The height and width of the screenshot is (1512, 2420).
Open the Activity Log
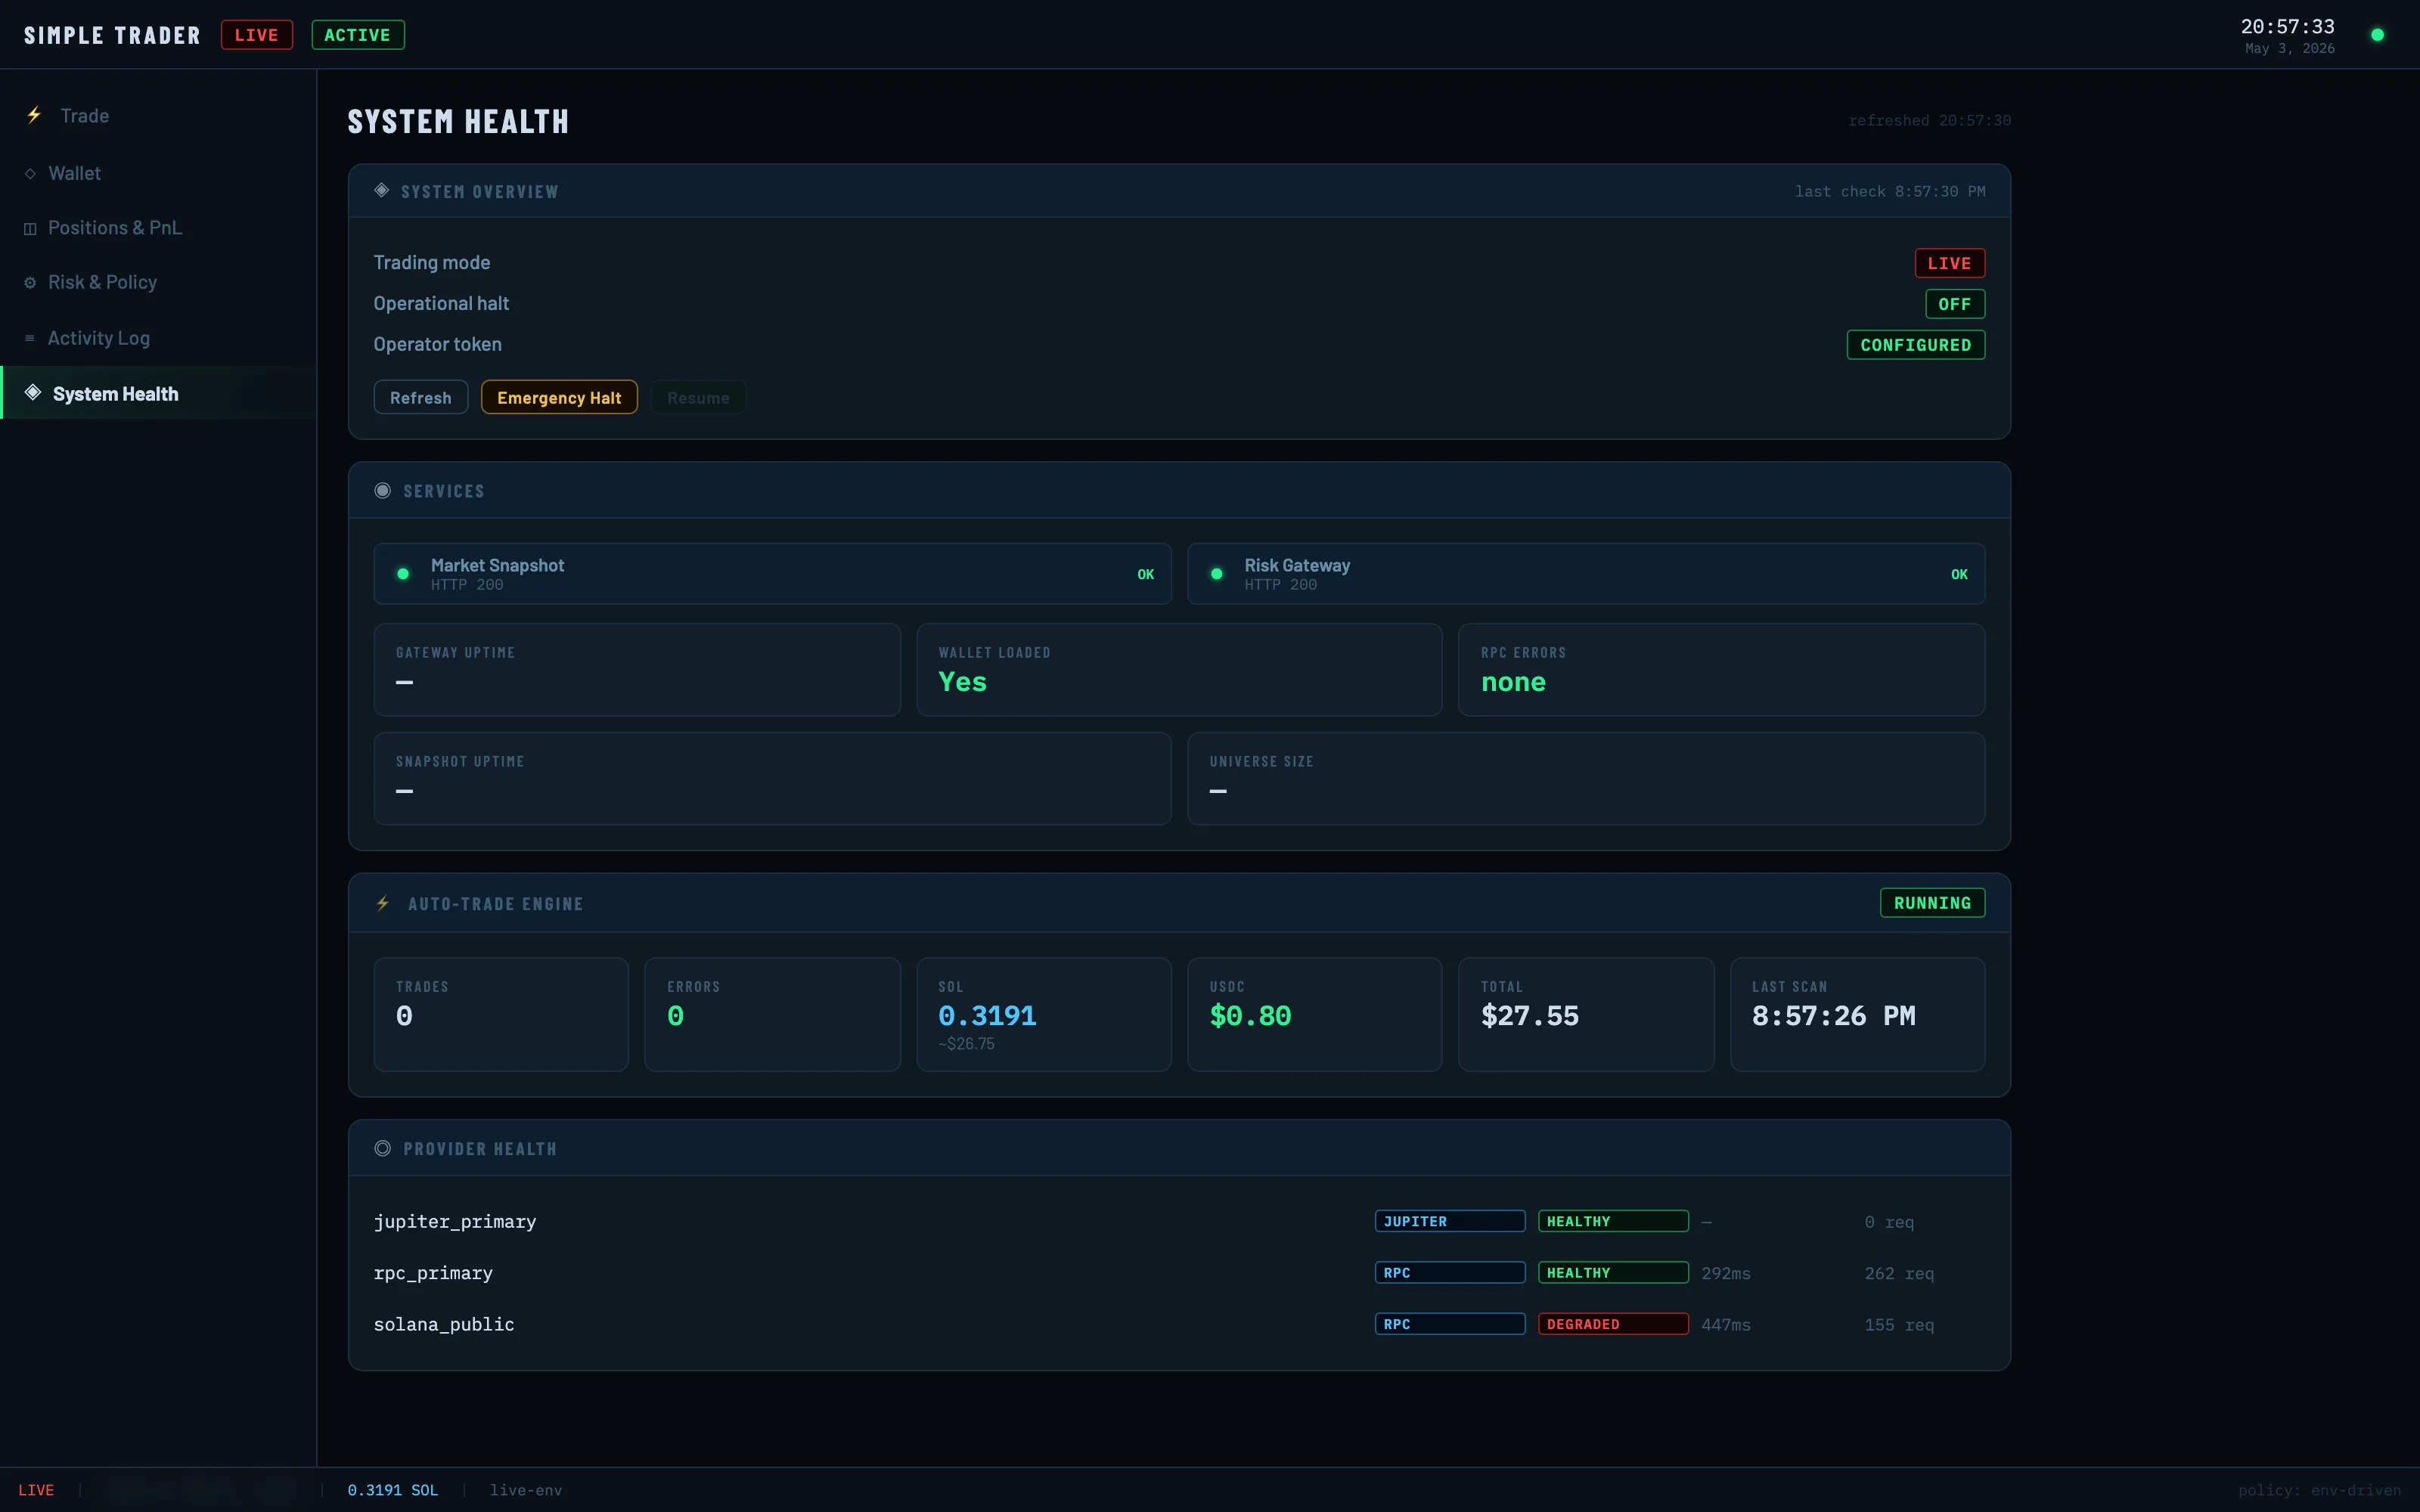point(158,338)
